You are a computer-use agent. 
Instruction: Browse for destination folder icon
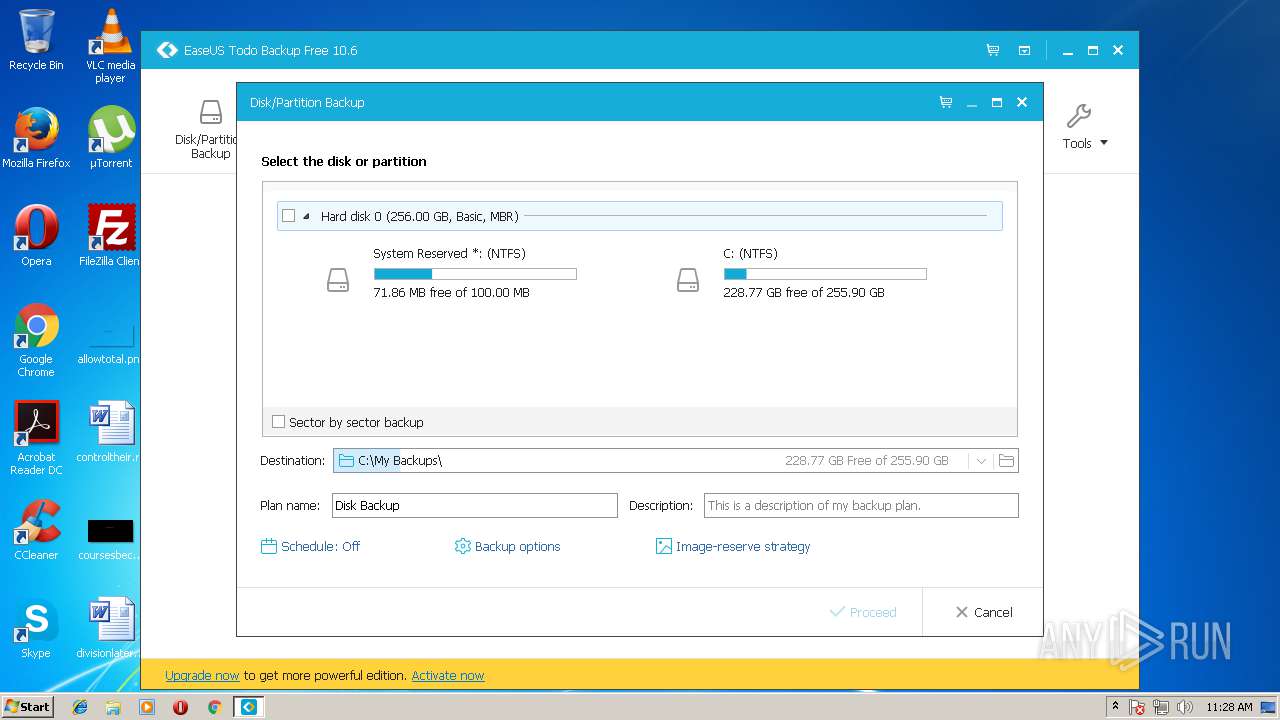(1006, 461)
